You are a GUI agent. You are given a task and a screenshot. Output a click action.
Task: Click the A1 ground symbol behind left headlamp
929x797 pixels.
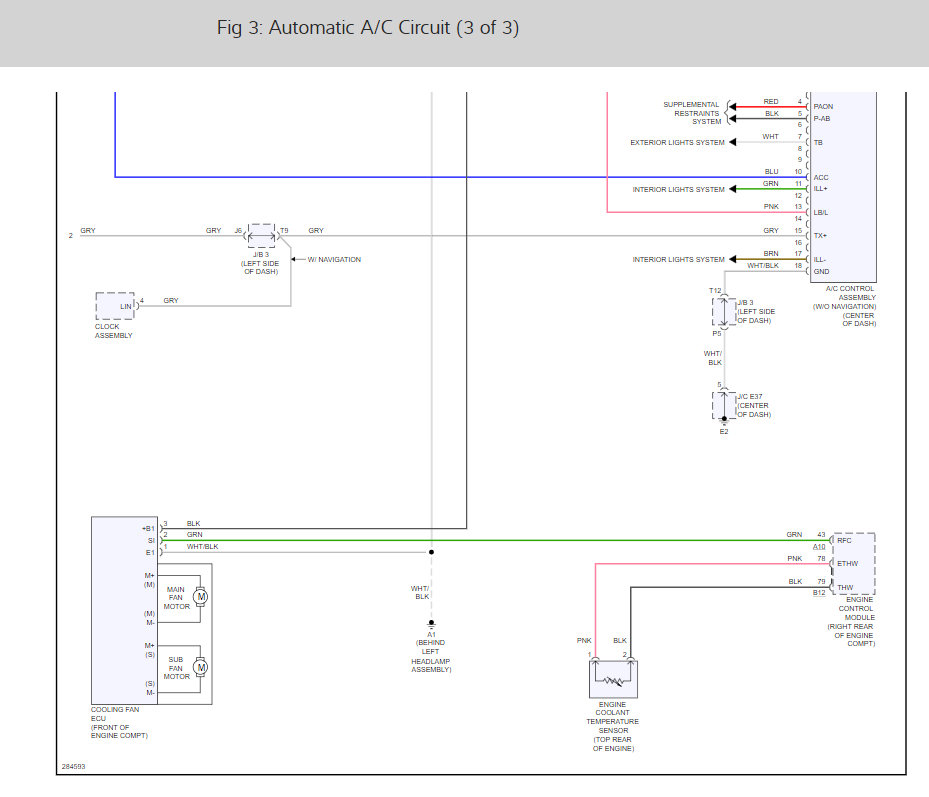(x=431, y=625)
